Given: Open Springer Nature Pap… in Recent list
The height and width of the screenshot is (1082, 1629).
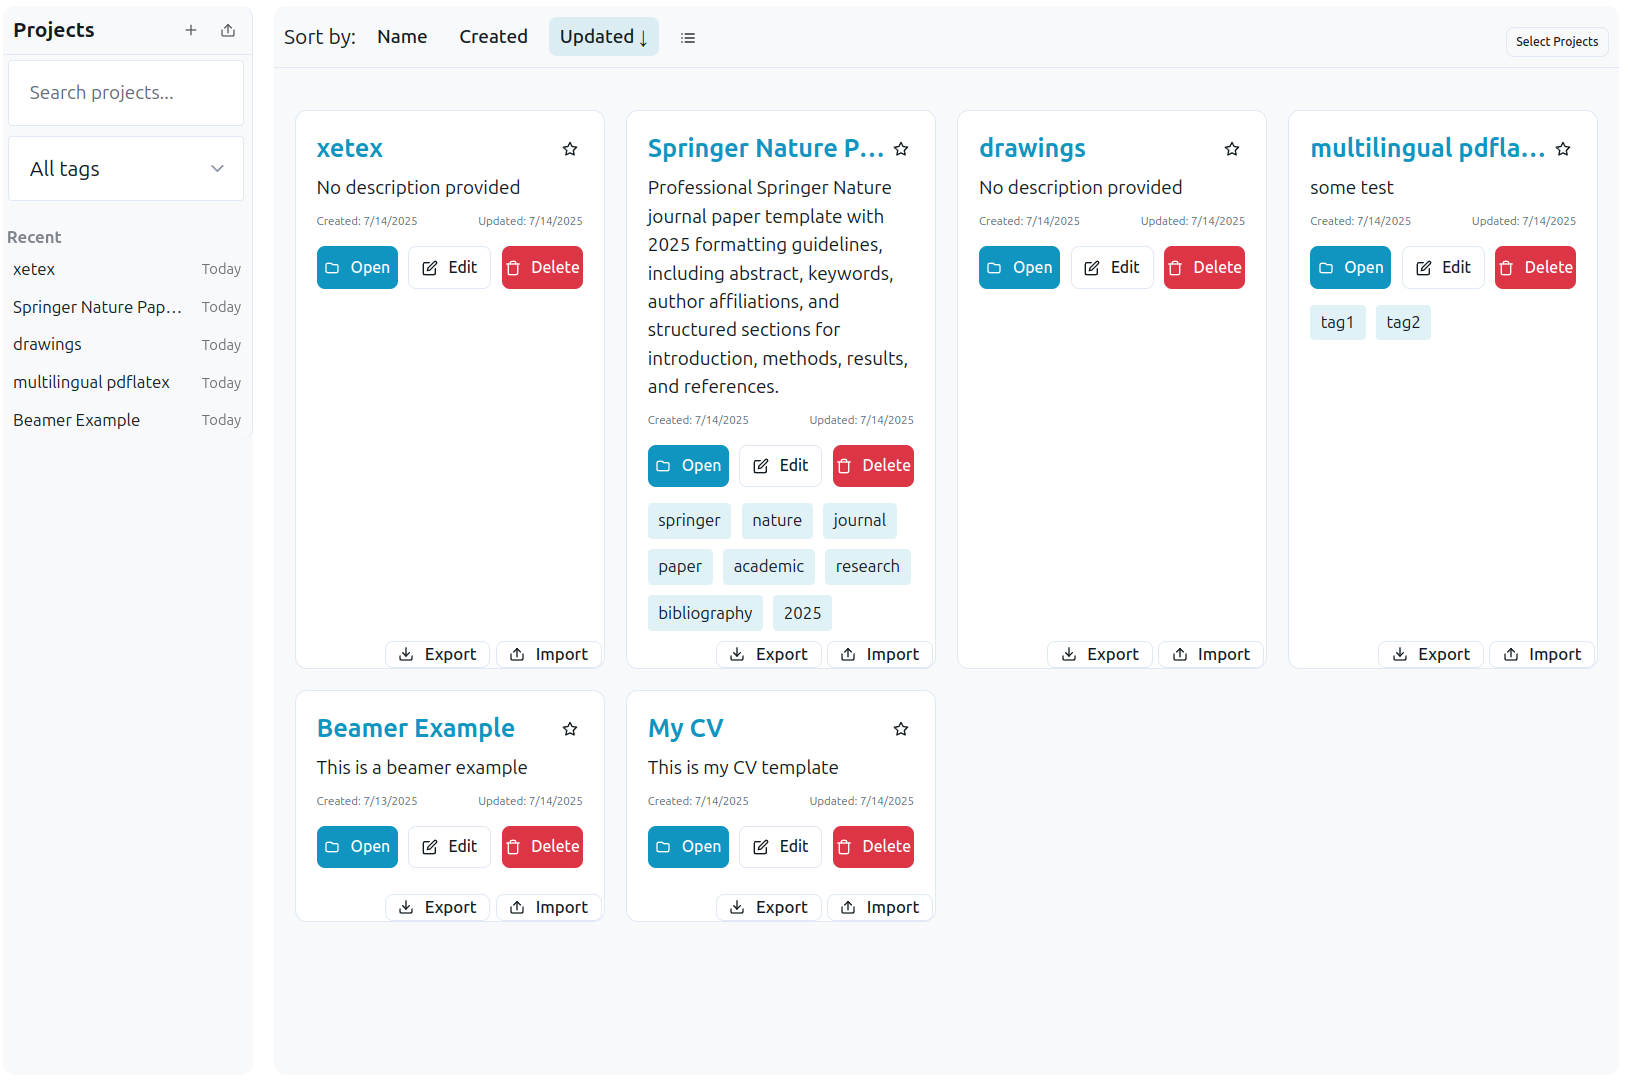Looking at the screenshot, I should tap(127, 307).
